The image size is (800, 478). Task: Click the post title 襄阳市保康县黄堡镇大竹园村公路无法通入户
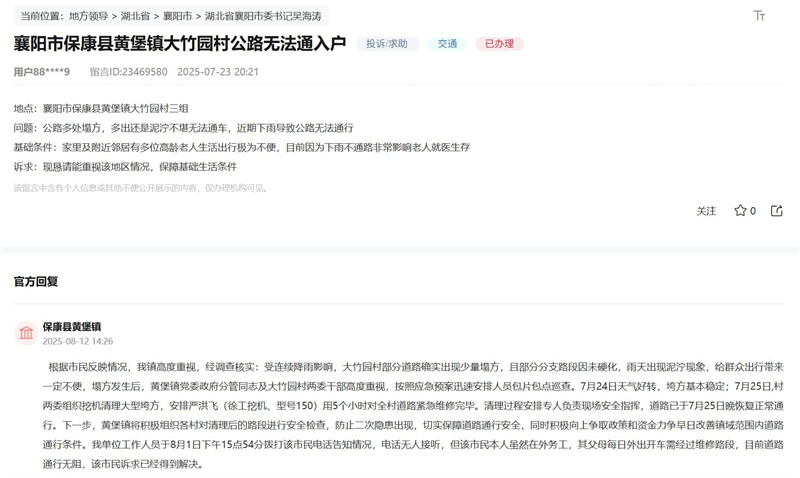180,44
